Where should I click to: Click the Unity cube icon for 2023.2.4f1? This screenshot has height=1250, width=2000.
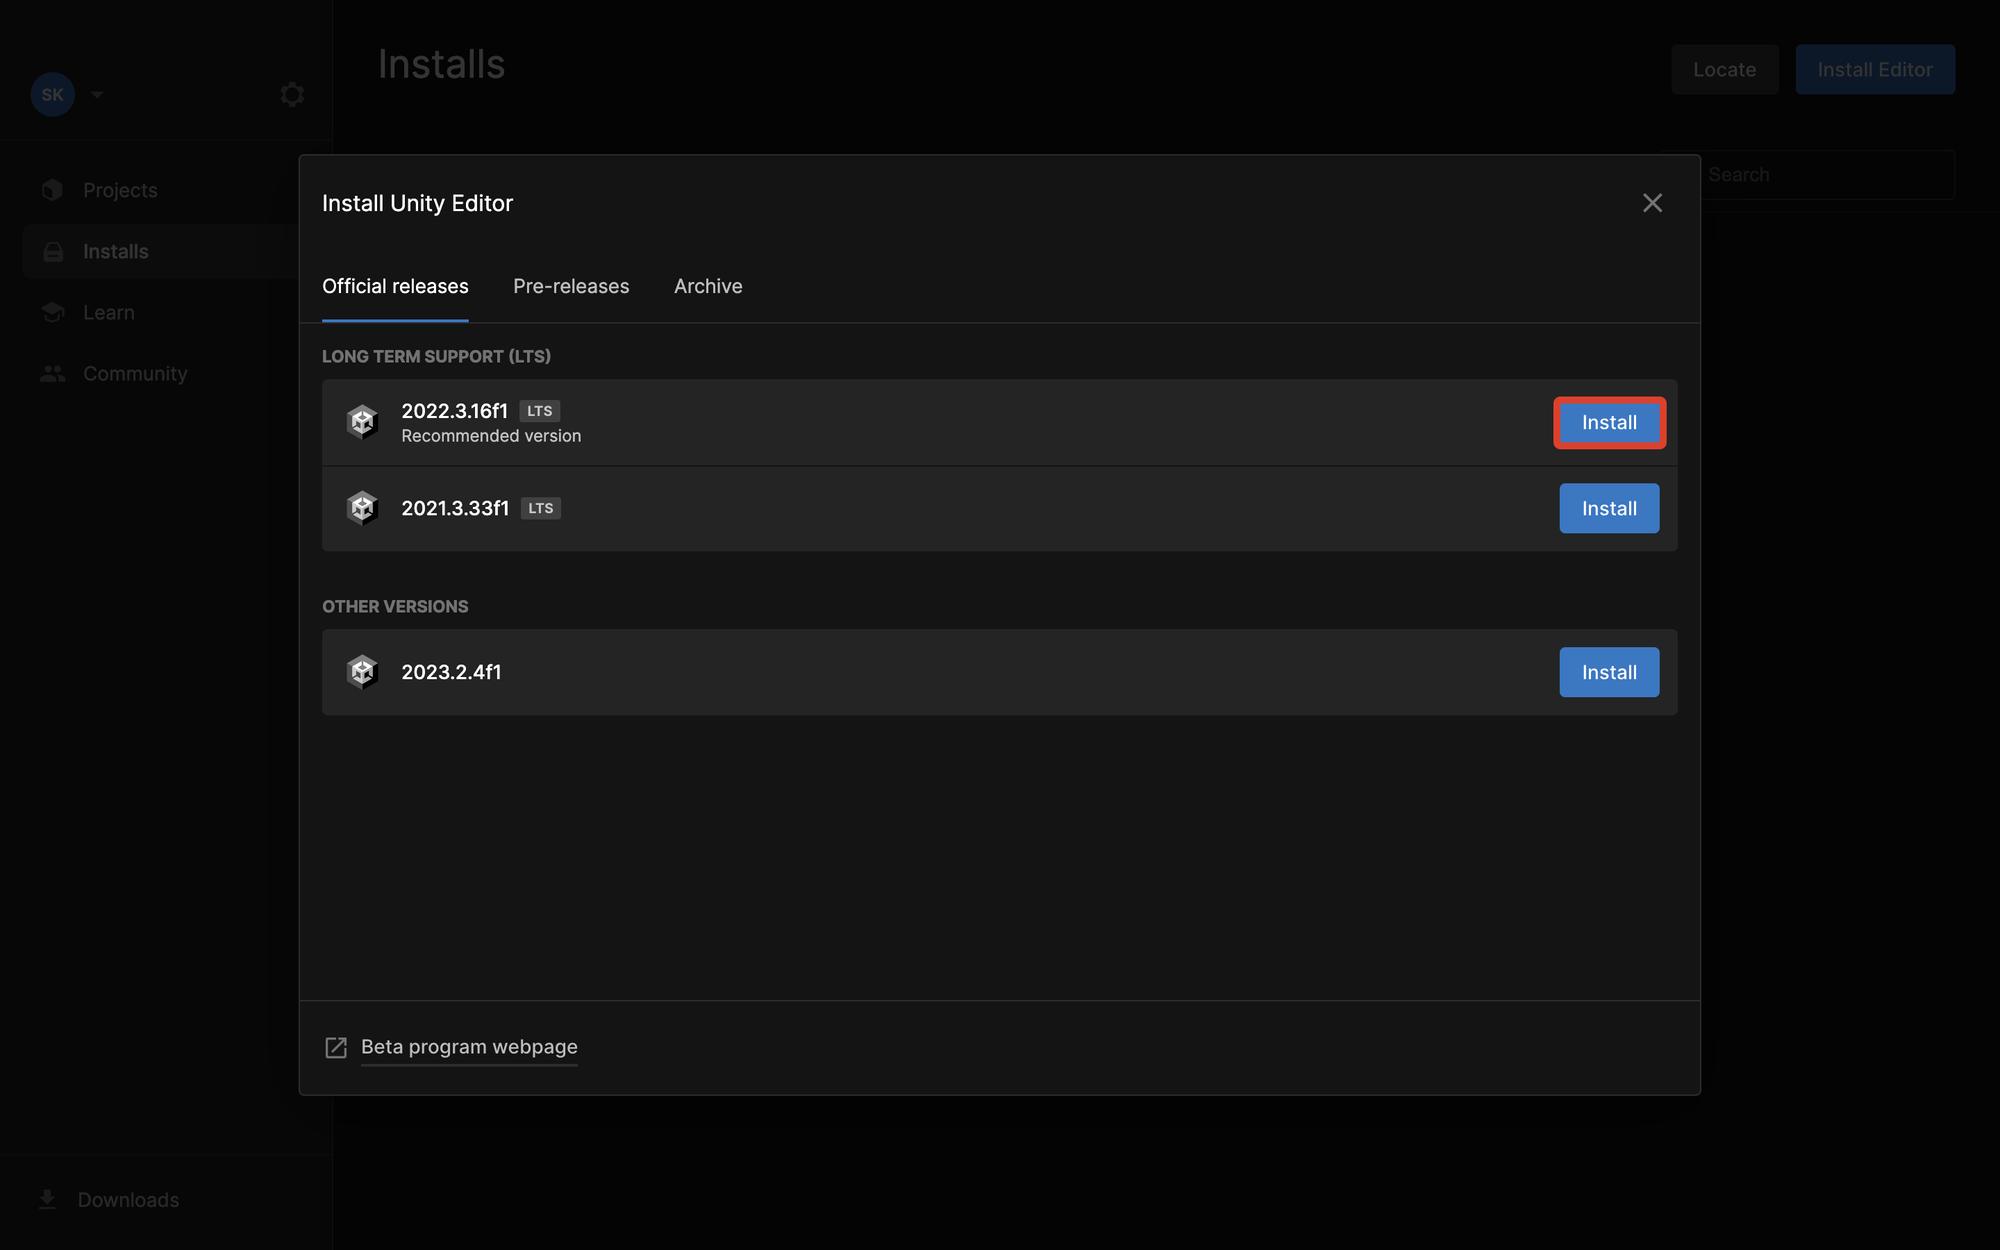[x=362, y=672]
